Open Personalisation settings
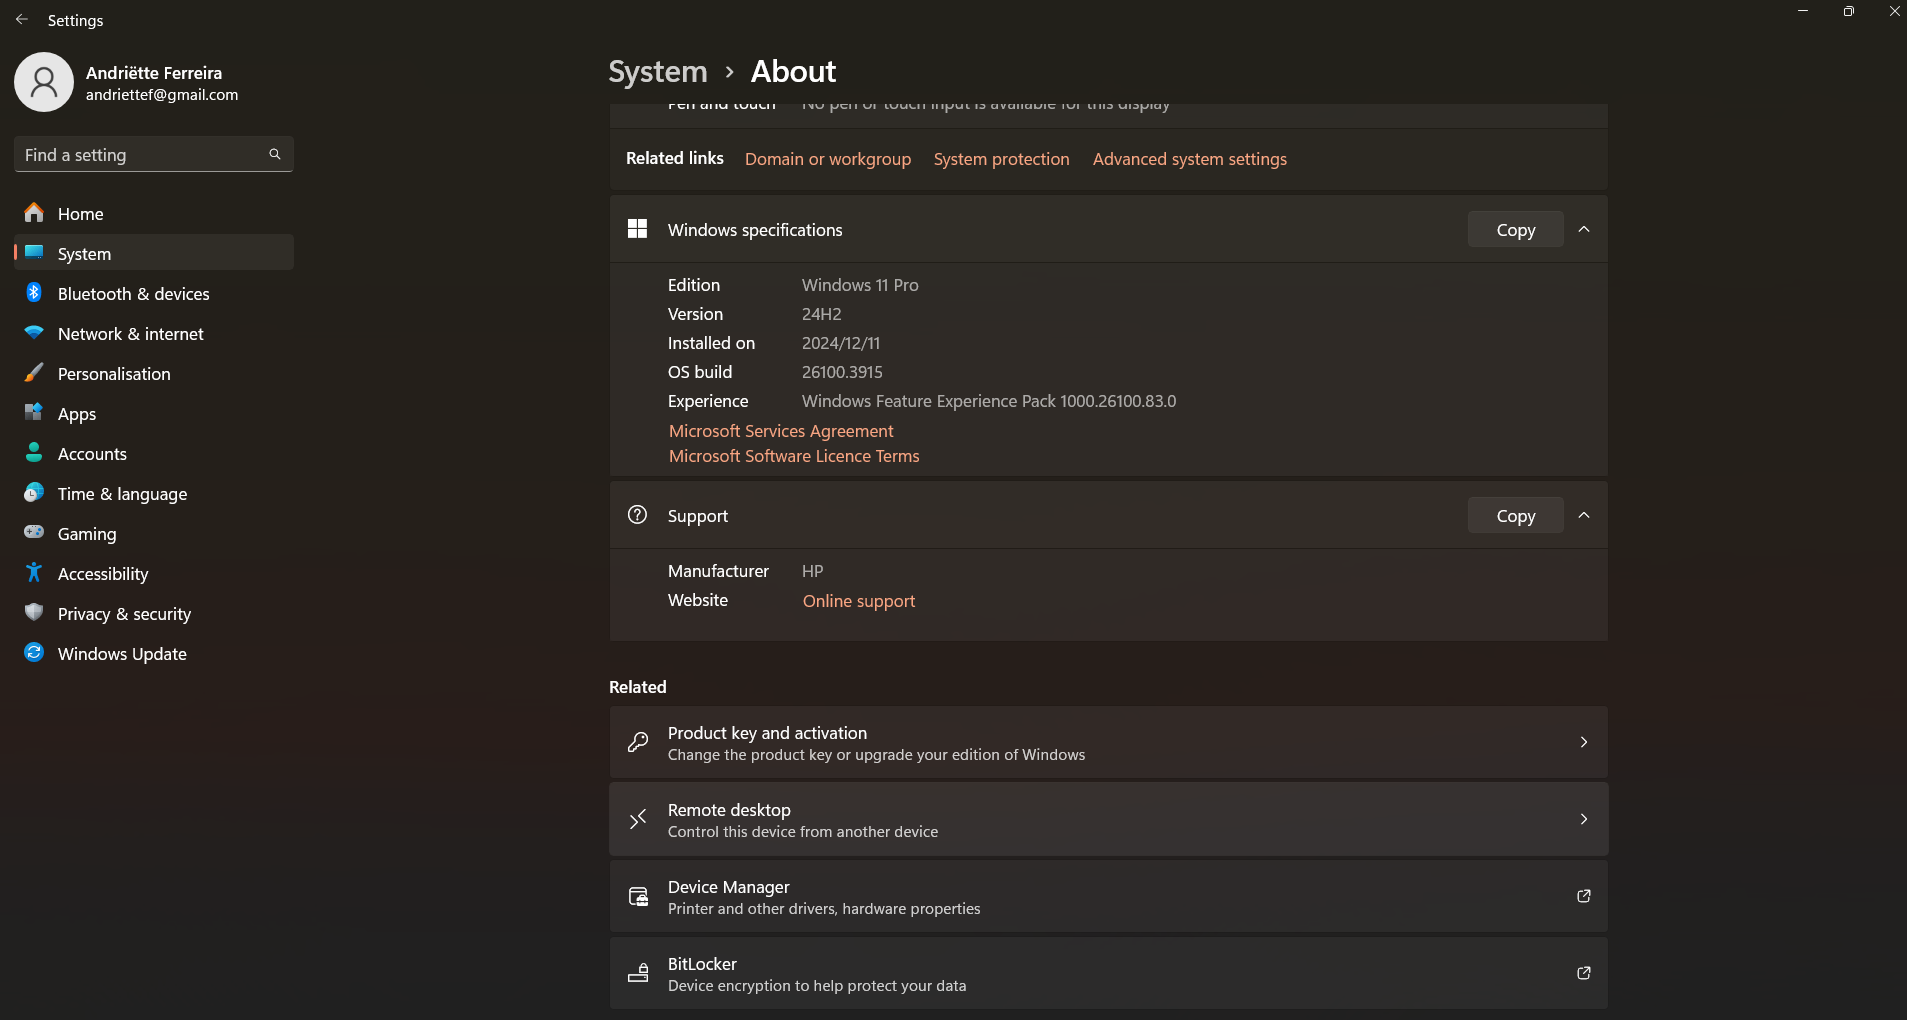Image resolution: width=1907 pixels, height=1020 pixels. [154, 373]
